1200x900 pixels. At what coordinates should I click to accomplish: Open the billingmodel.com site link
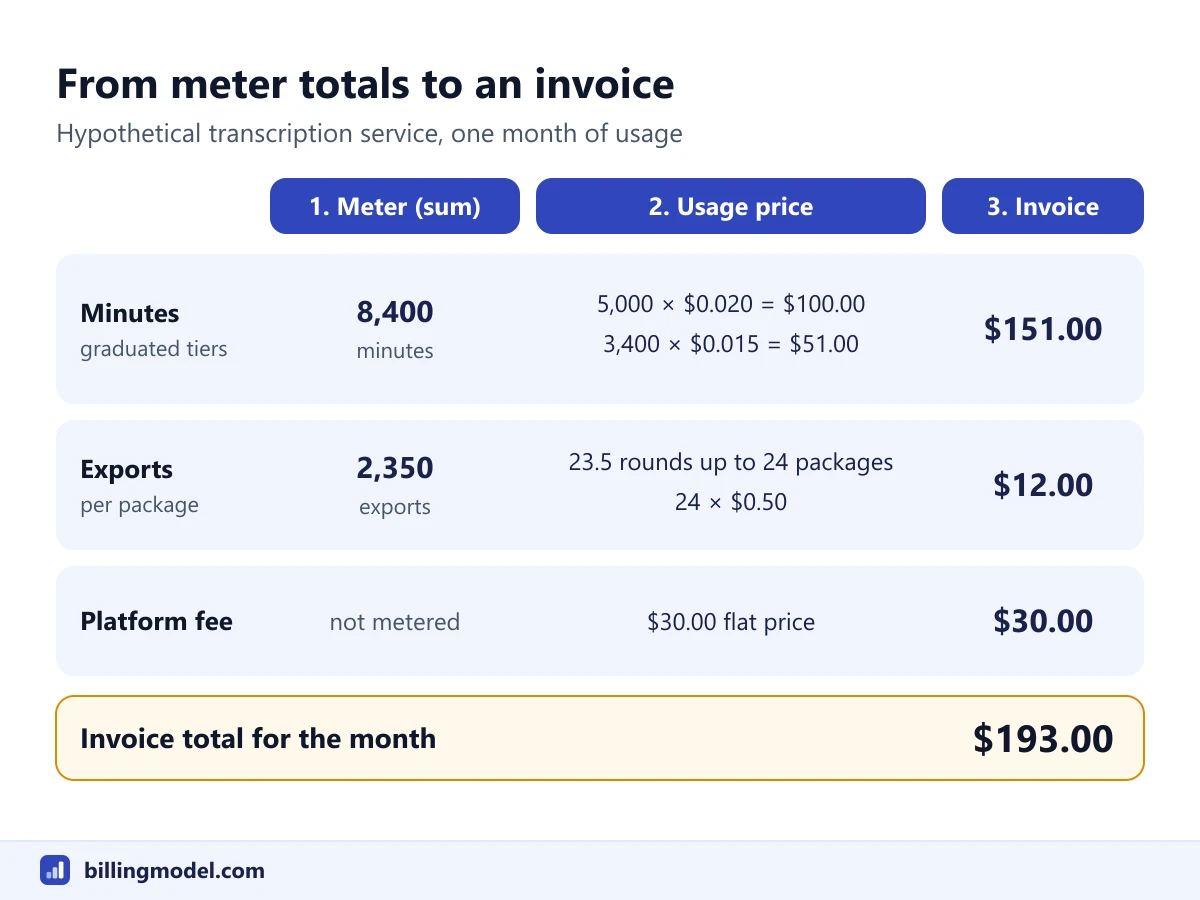coord(175,870)
